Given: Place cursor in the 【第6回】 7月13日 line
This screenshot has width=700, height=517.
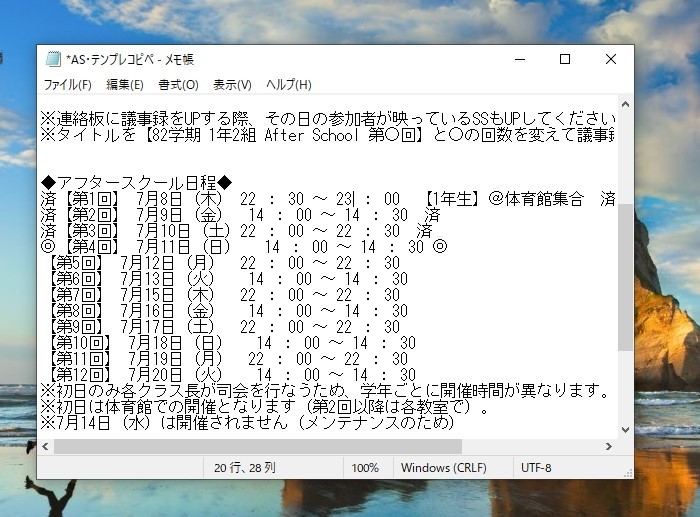Looking at the screenshot, I should pyautogui.click(x=228, y=279).
